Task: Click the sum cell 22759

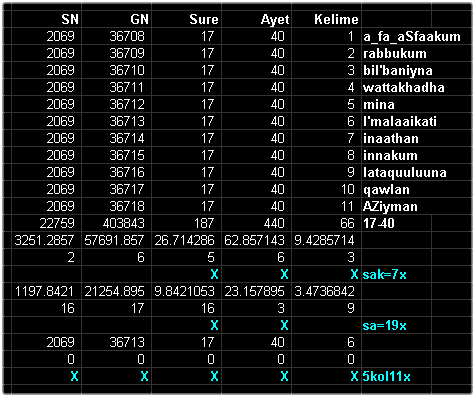Action: pyautogui.click(x=47, y=223)
